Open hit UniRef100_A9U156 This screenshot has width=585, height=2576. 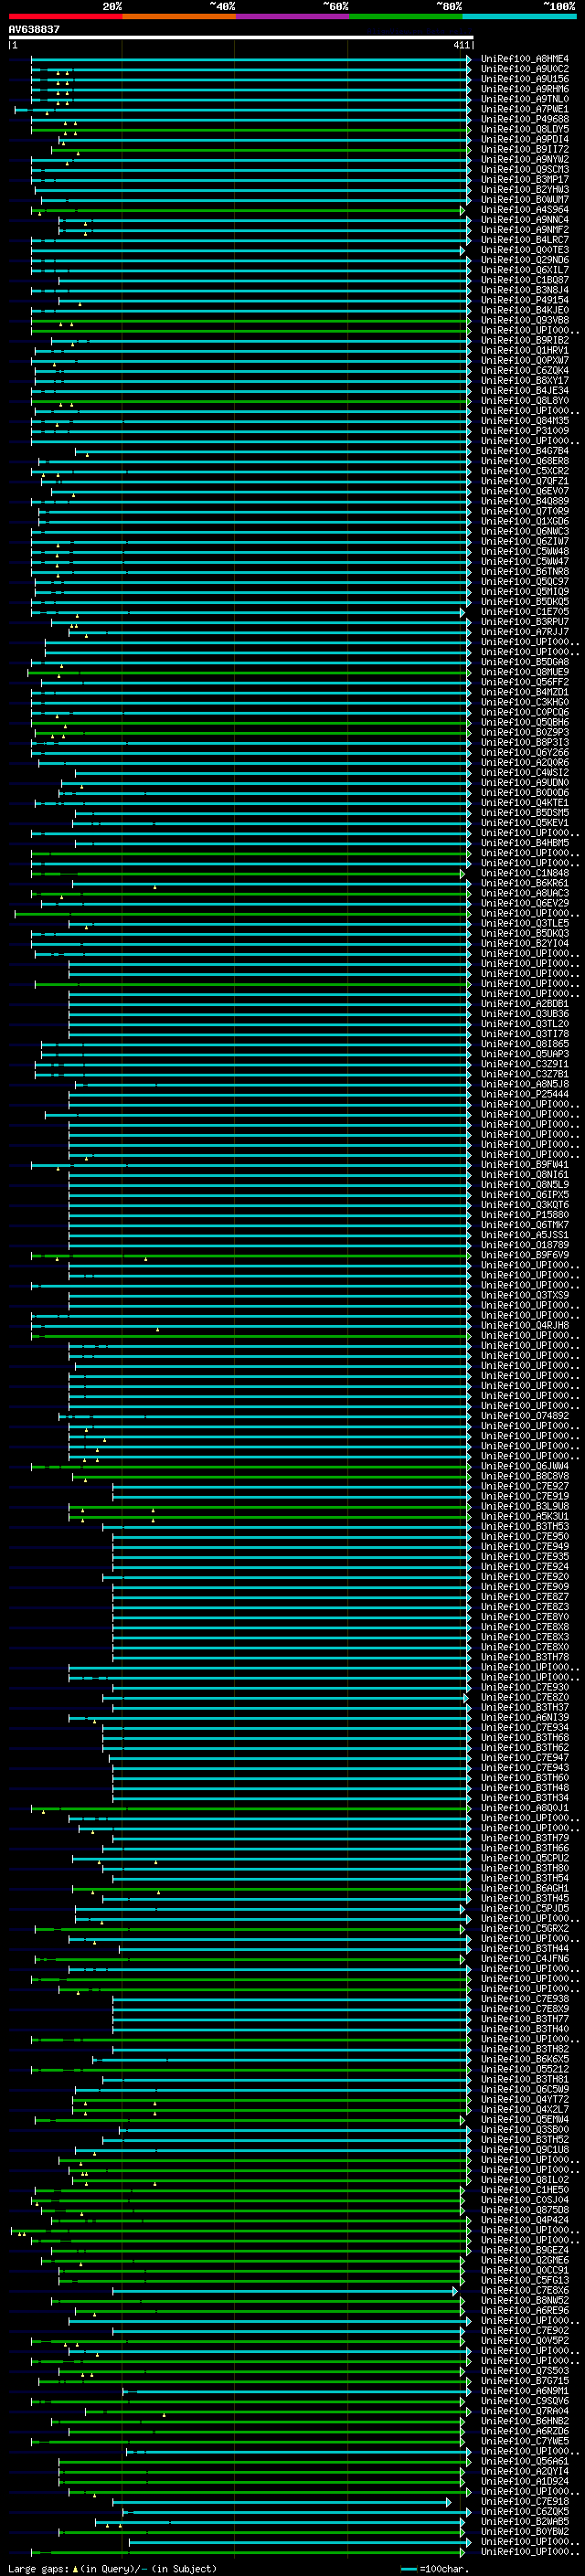(x=524, y=79)
